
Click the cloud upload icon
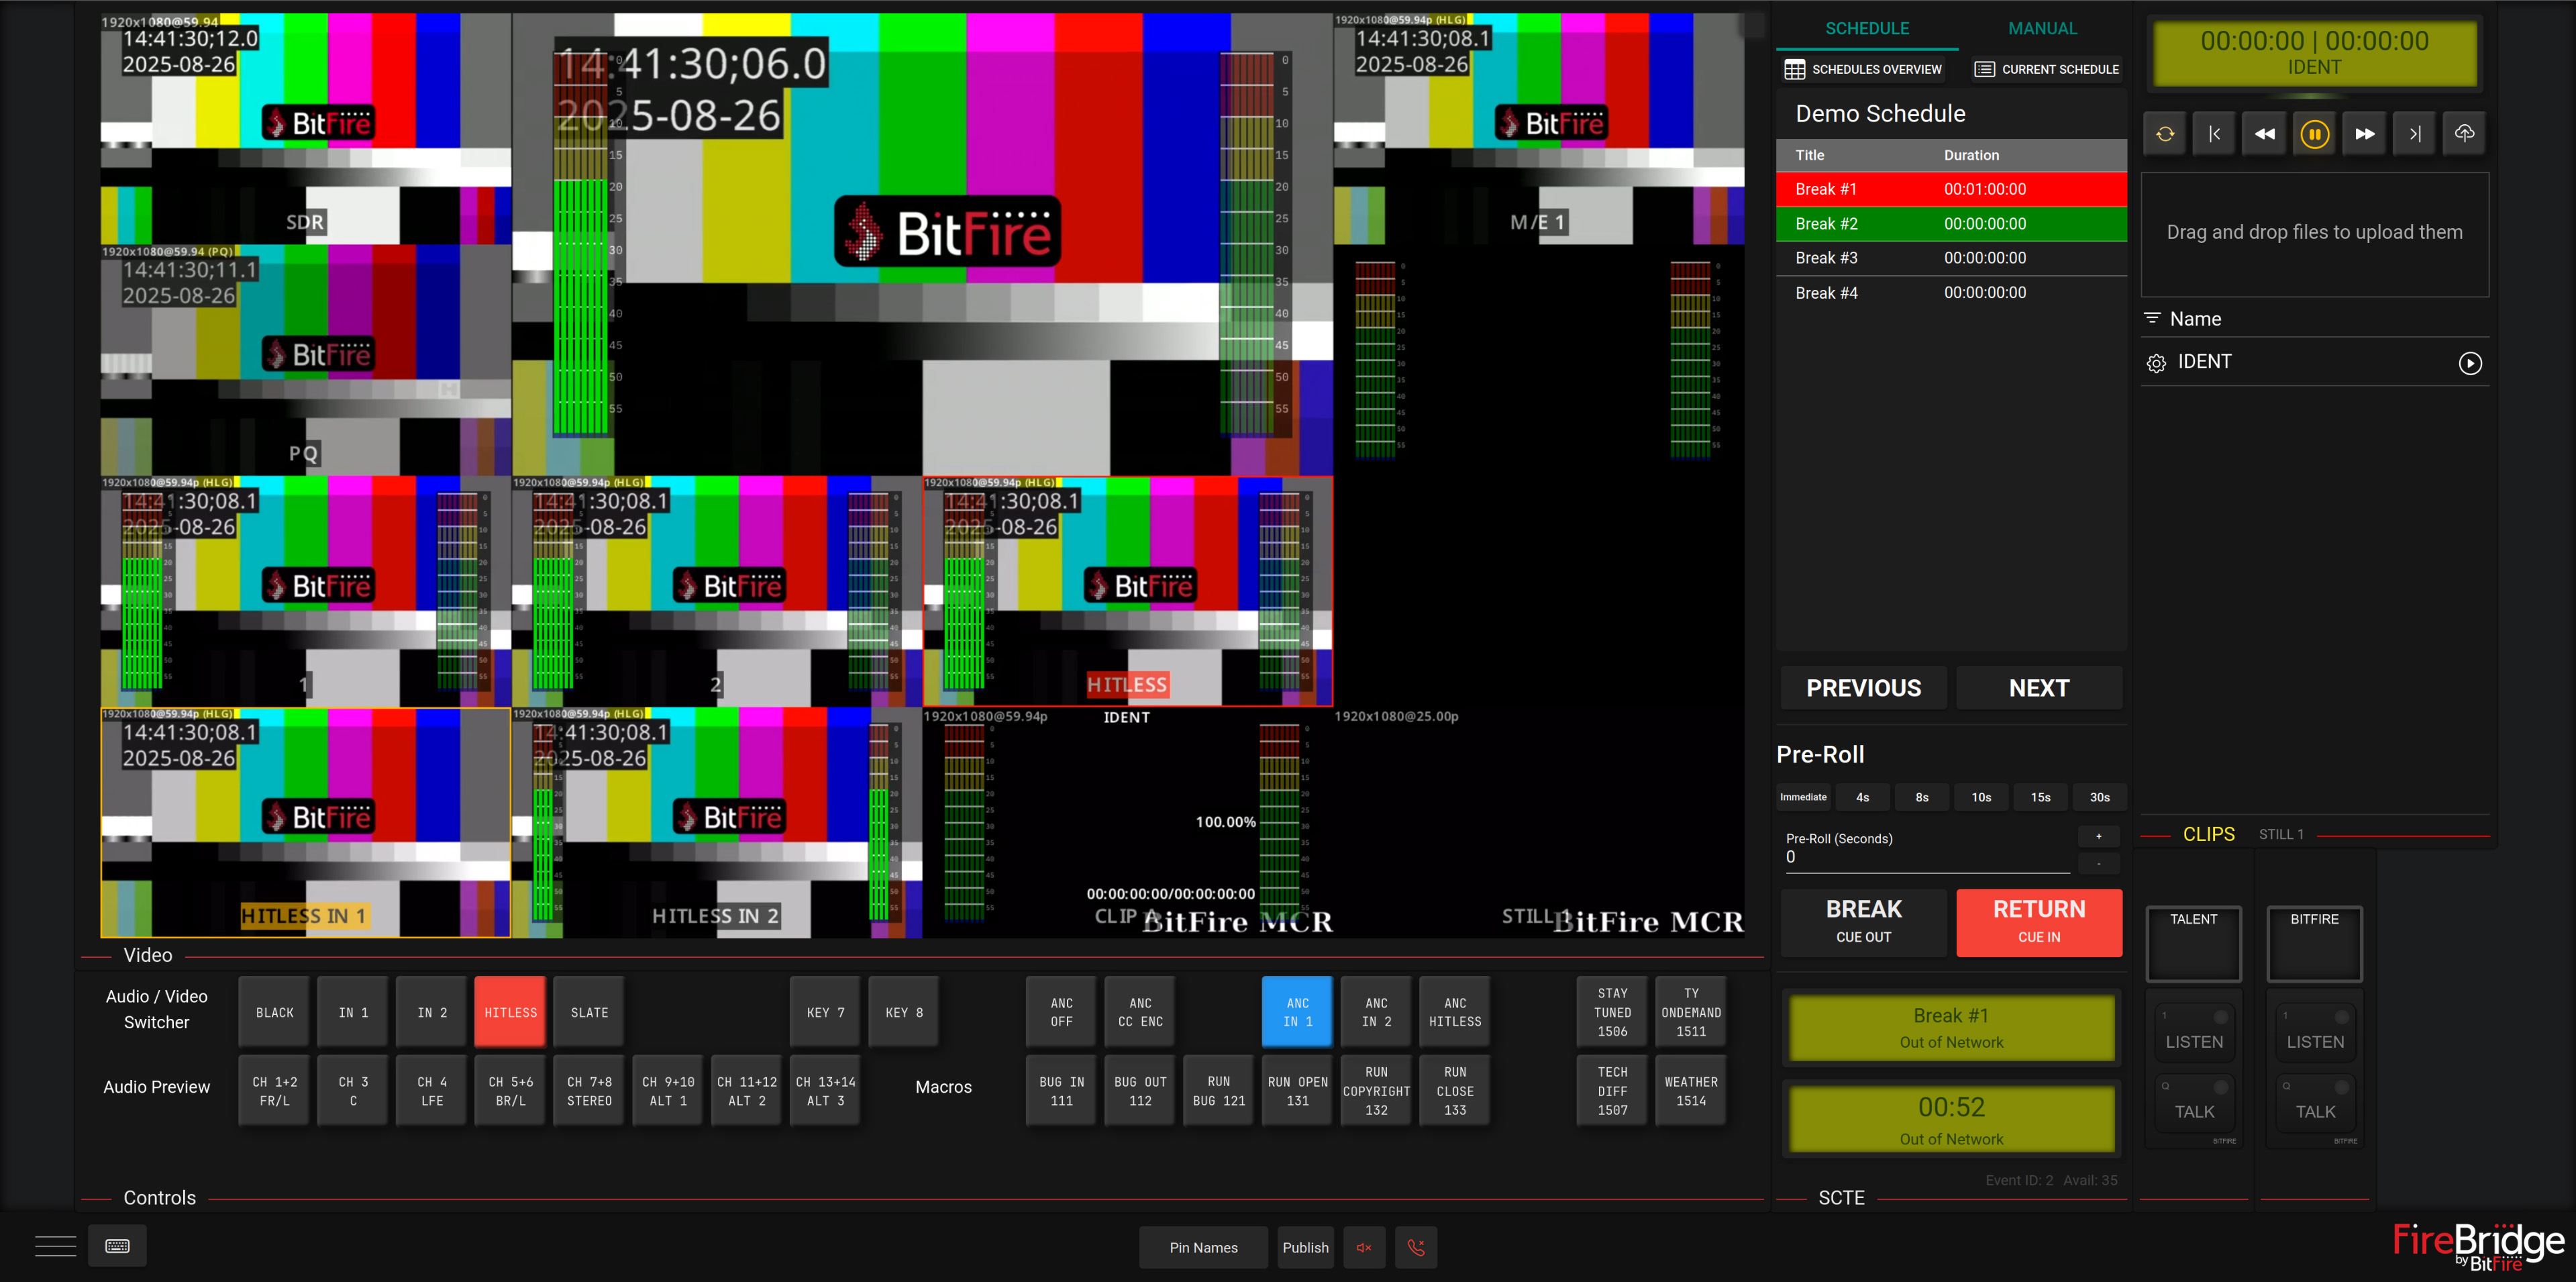coord(2465,134)
